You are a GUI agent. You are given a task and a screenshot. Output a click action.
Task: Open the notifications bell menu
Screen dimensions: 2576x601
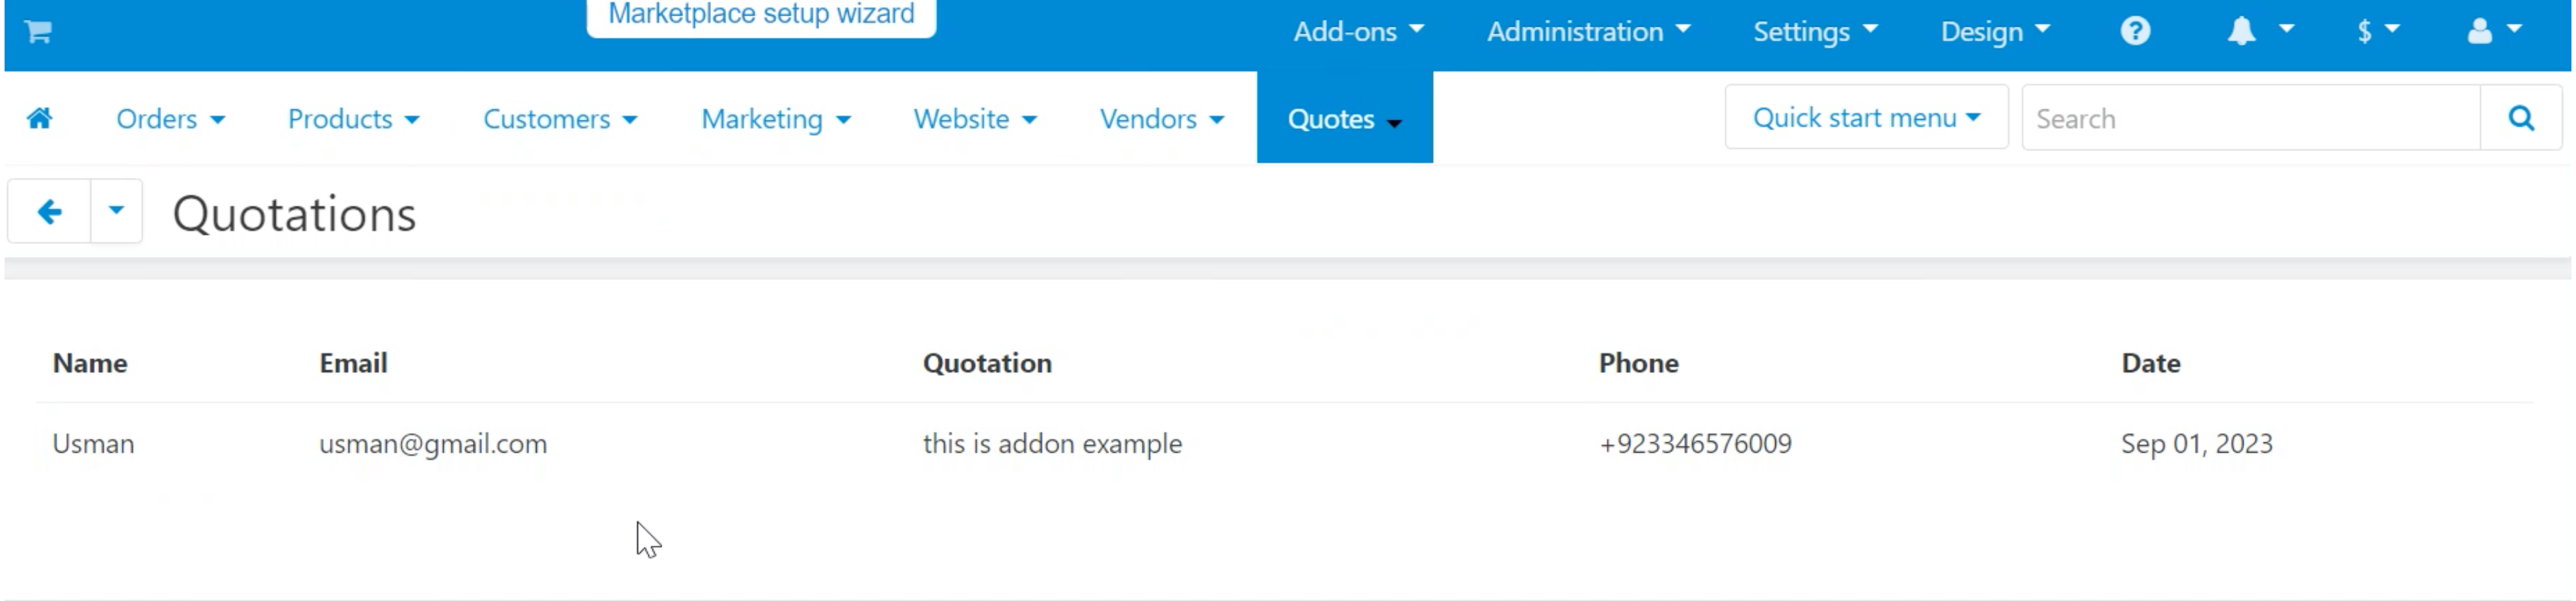(2259, 31)
